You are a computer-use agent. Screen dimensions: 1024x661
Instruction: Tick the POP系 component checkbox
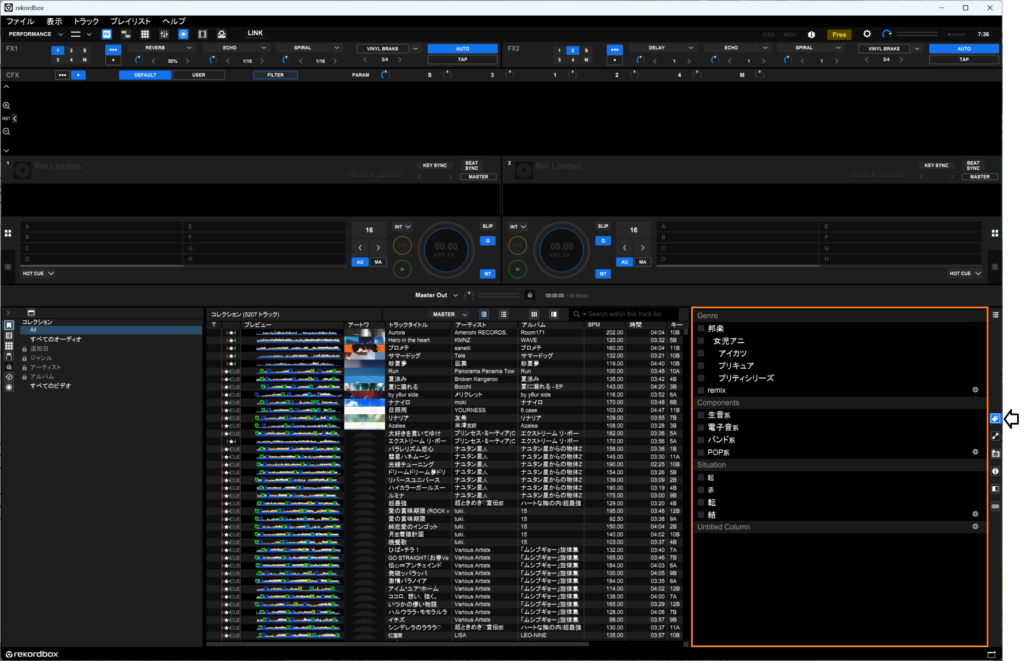coord(701,452)
